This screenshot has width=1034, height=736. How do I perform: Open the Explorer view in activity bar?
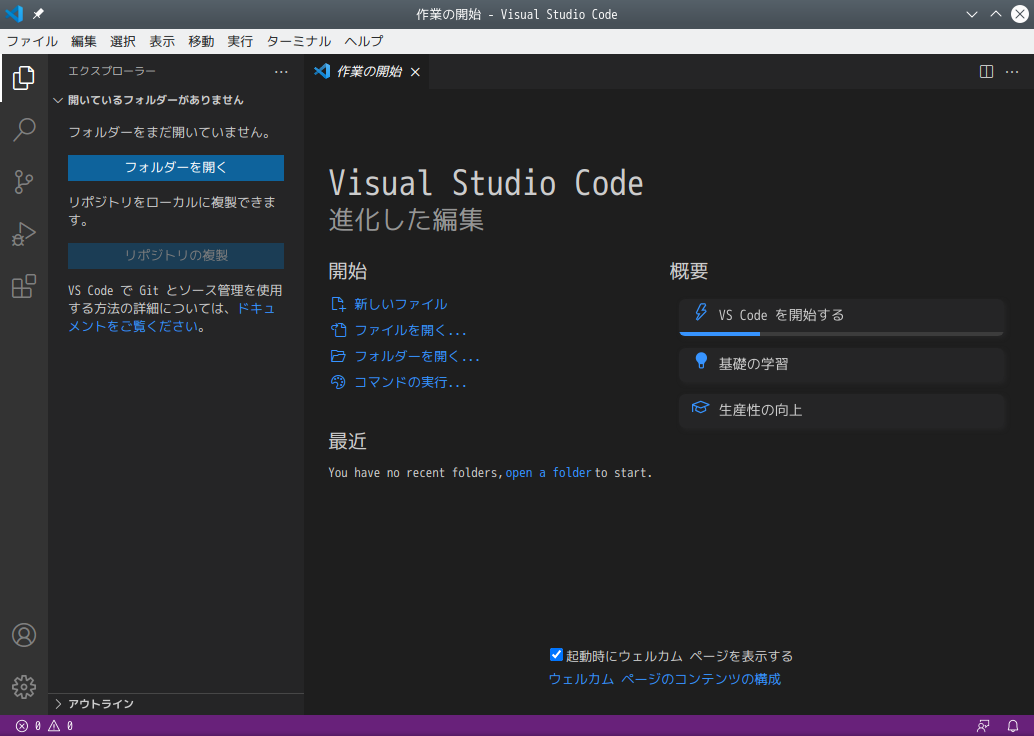pyautogui.click(x=24, y=78)
